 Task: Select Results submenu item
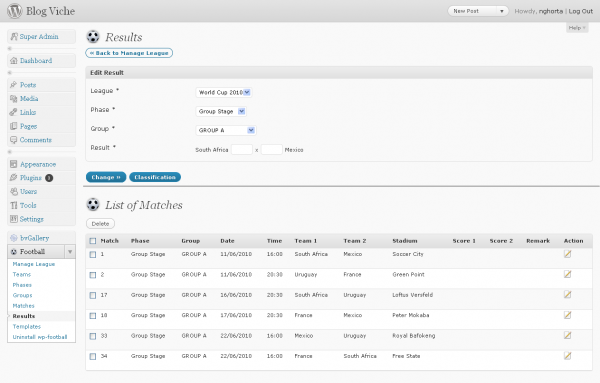coord(23,316)
